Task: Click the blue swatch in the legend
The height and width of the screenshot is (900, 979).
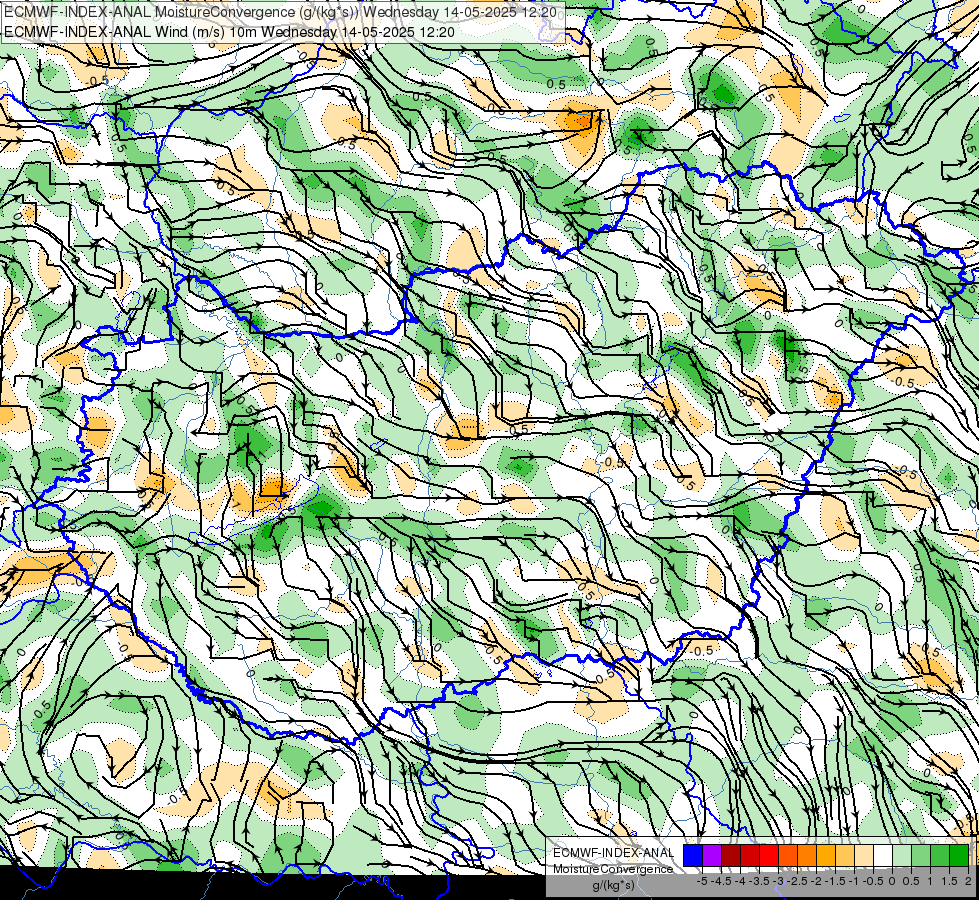Action: [x=693, y=856]
